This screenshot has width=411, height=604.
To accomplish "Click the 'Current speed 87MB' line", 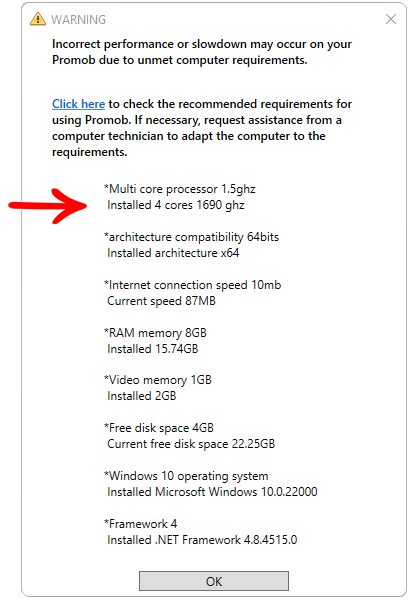I will (161, 301).
